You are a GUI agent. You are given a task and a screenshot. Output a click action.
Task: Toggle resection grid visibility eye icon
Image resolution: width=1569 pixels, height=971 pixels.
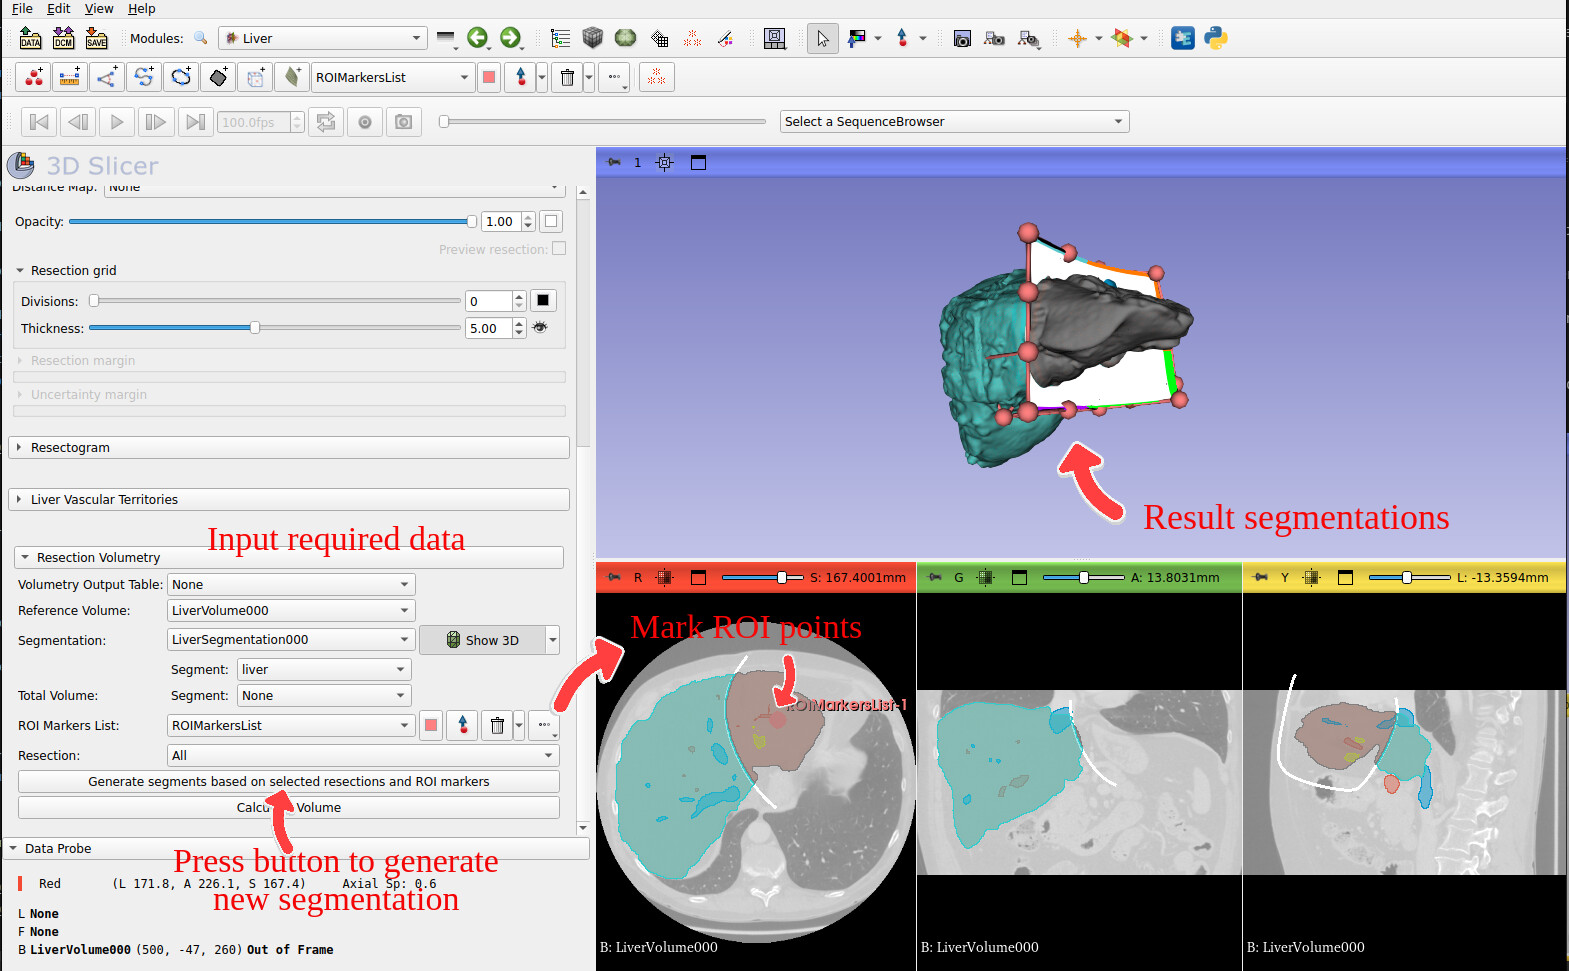pos(540,327)
